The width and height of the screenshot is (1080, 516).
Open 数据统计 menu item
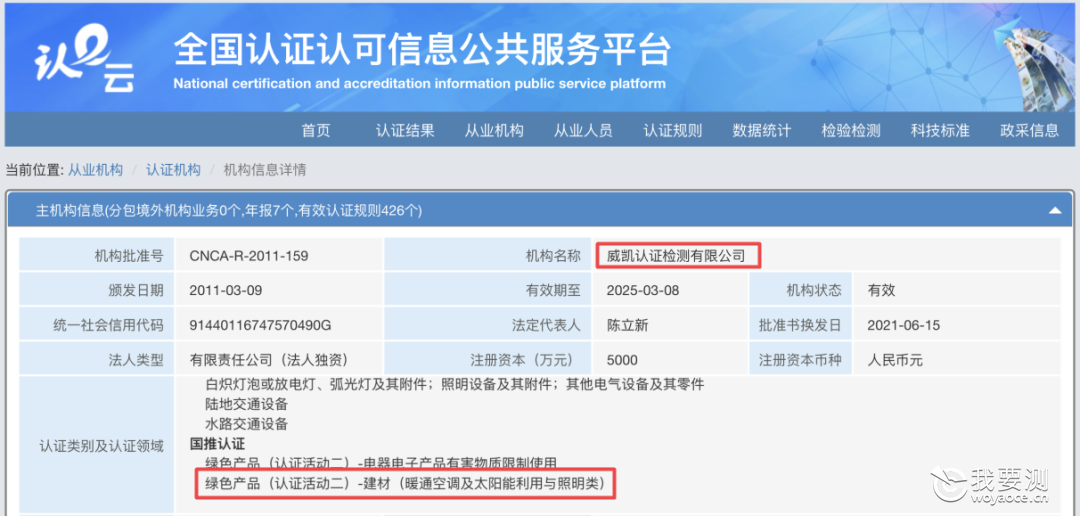click(x=762, y=130)
